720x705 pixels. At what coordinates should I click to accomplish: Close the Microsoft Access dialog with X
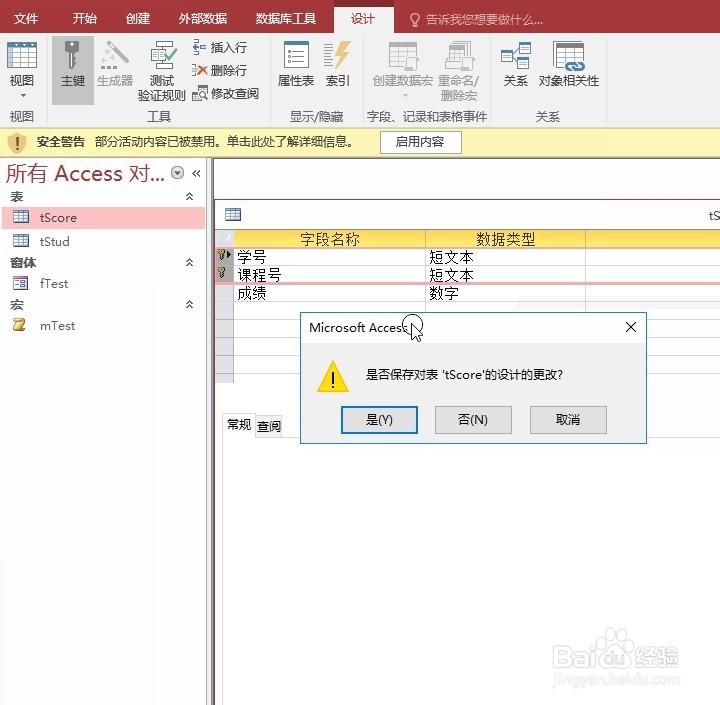[631, 327]
